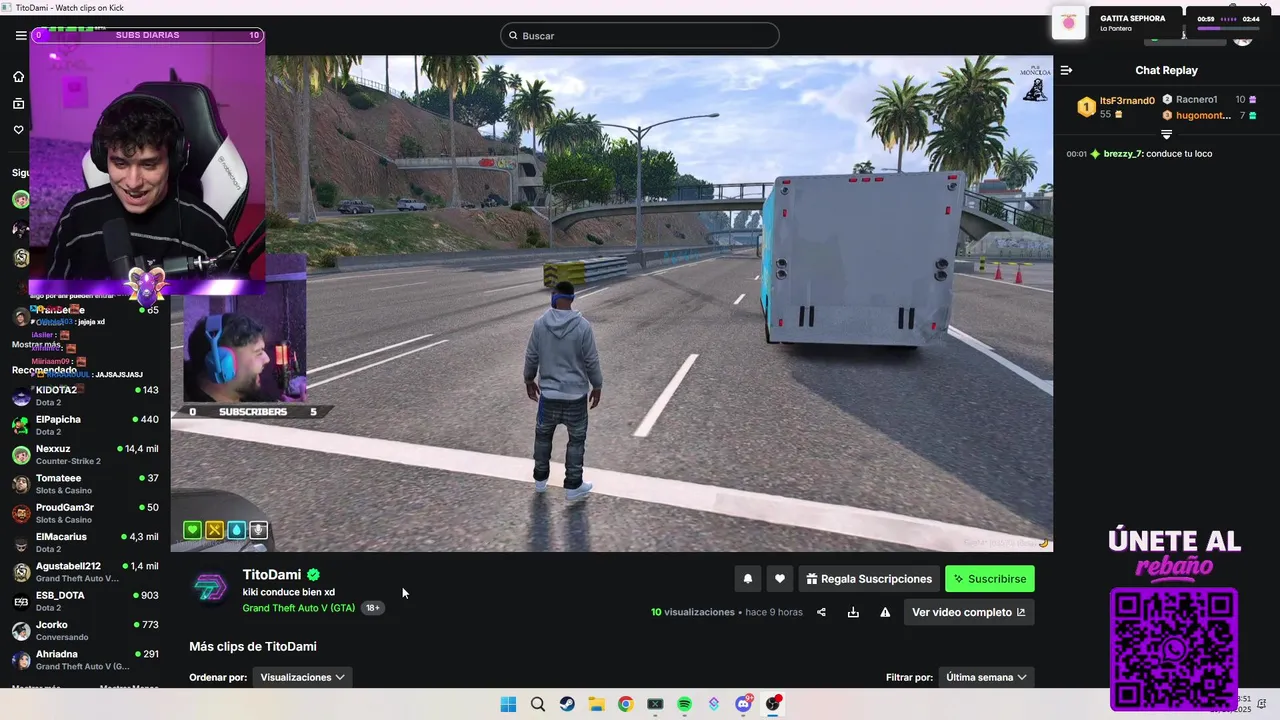
Task: Click 'hace 9 horas' timestamp
Action: click(774, 612)
